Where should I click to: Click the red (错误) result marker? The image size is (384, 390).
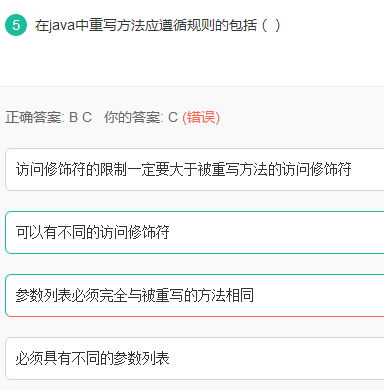click(x=201, y=117)
